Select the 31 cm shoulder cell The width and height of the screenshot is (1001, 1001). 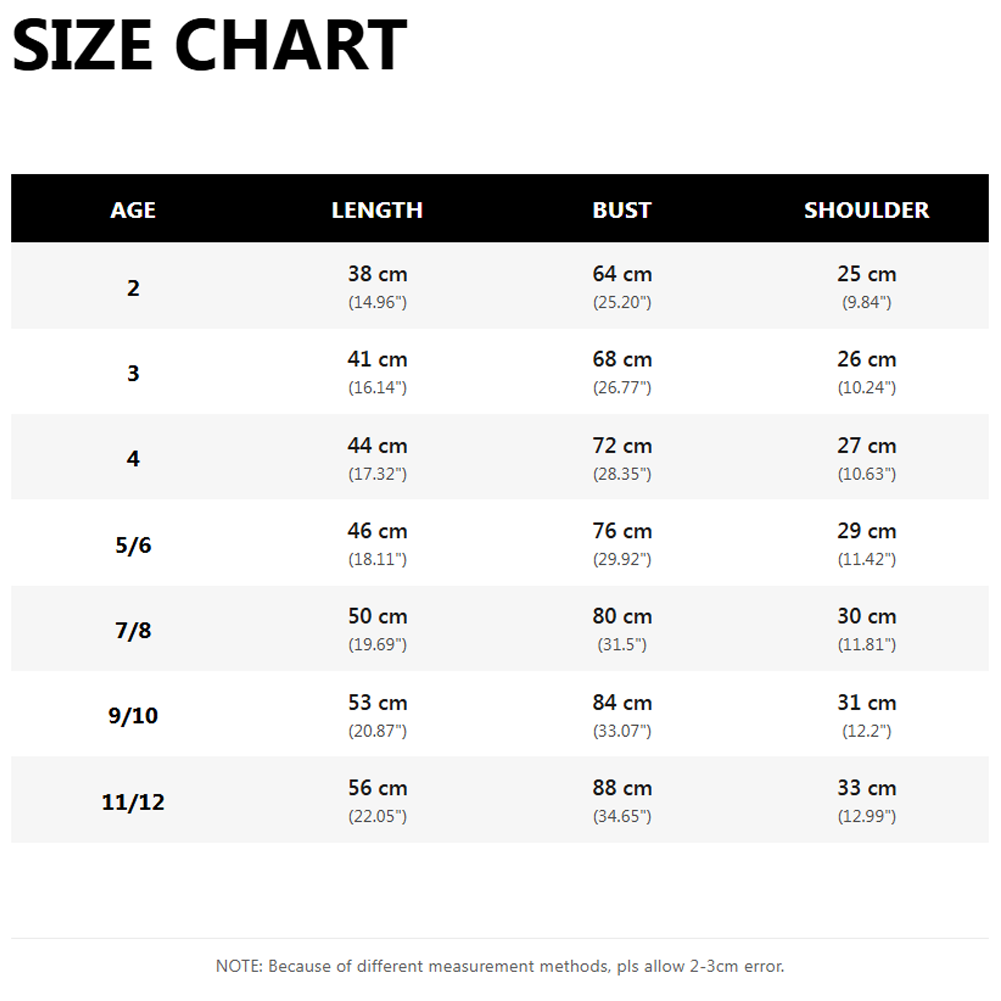[866, 715]
